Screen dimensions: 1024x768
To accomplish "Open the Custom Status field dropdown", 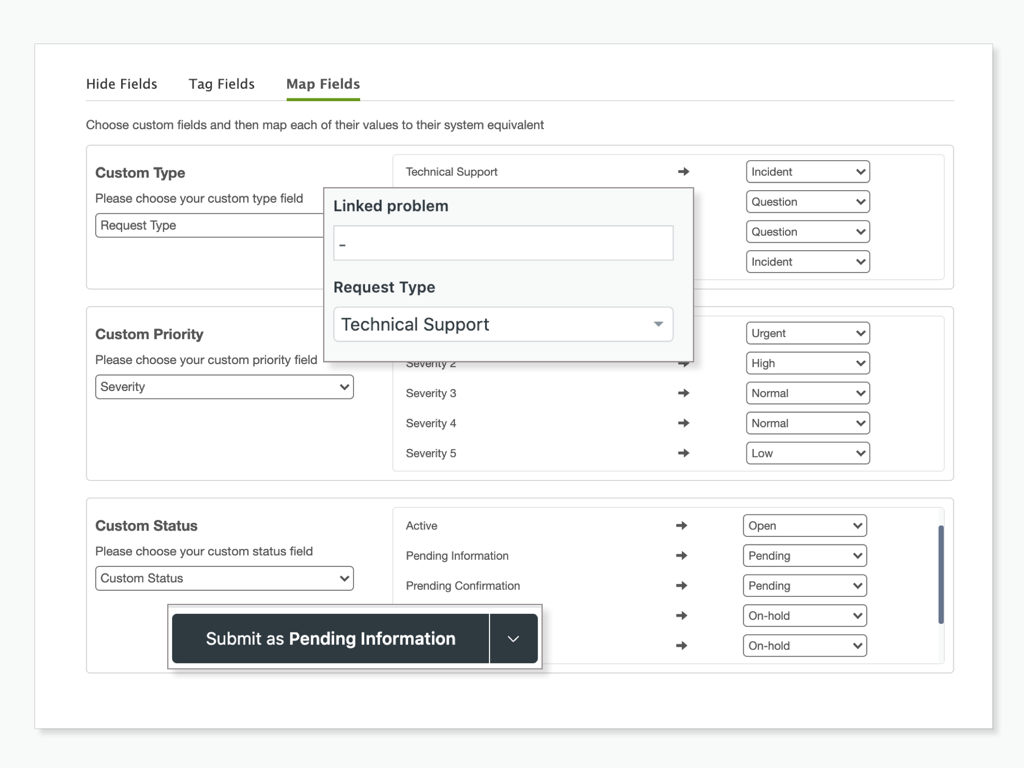I will click(224, 578).
